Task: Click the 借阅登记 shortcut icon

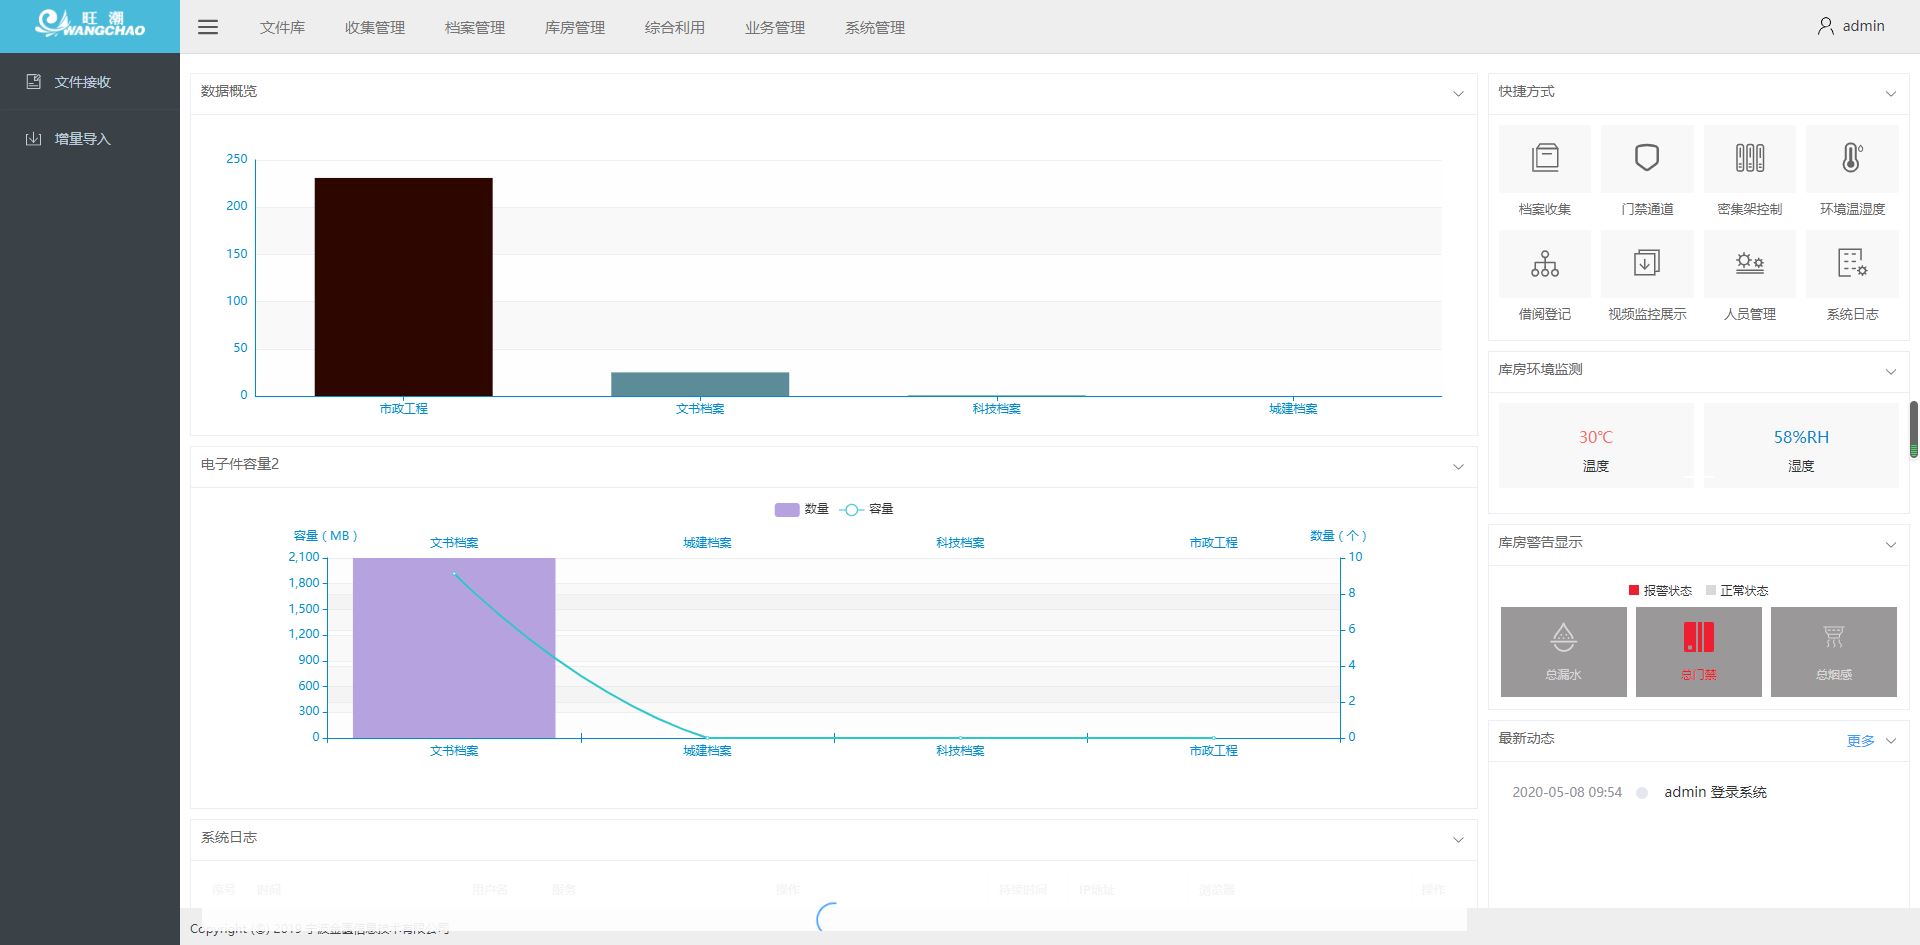Action: [x=1544, y=264]
